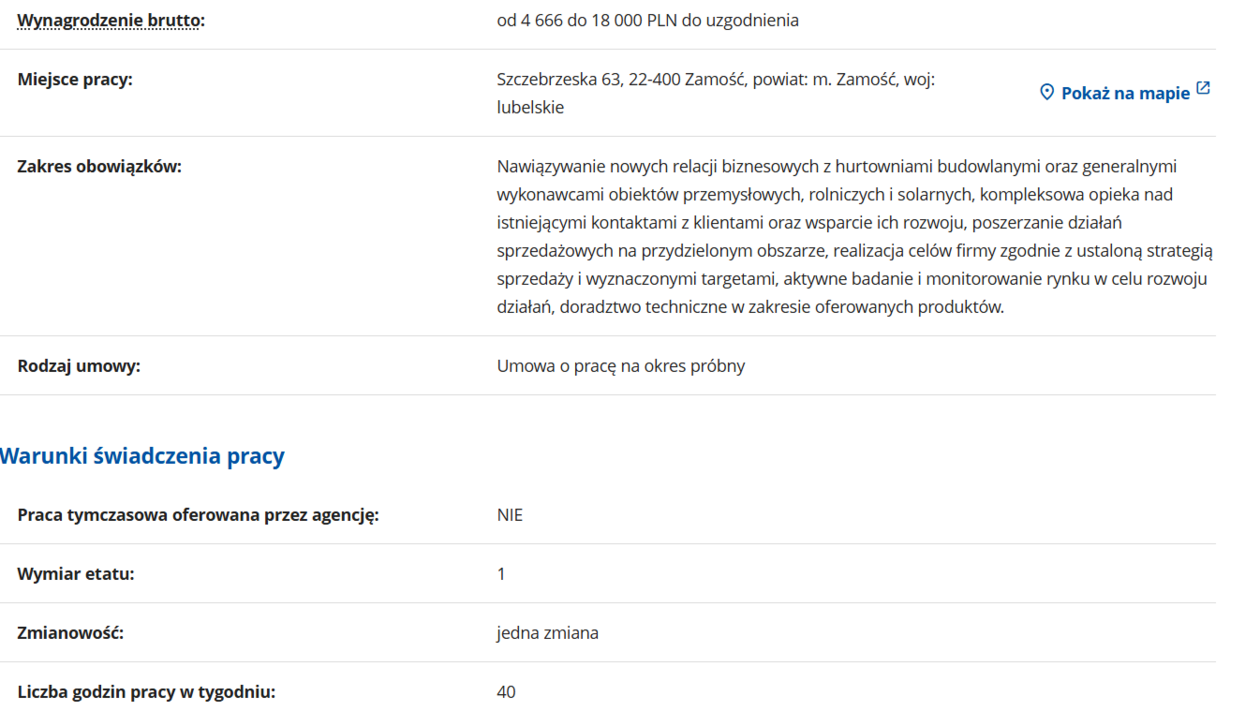
Task: Select the salary range 4 666–18 000 PLN text
Action: (x=647, y=20)
